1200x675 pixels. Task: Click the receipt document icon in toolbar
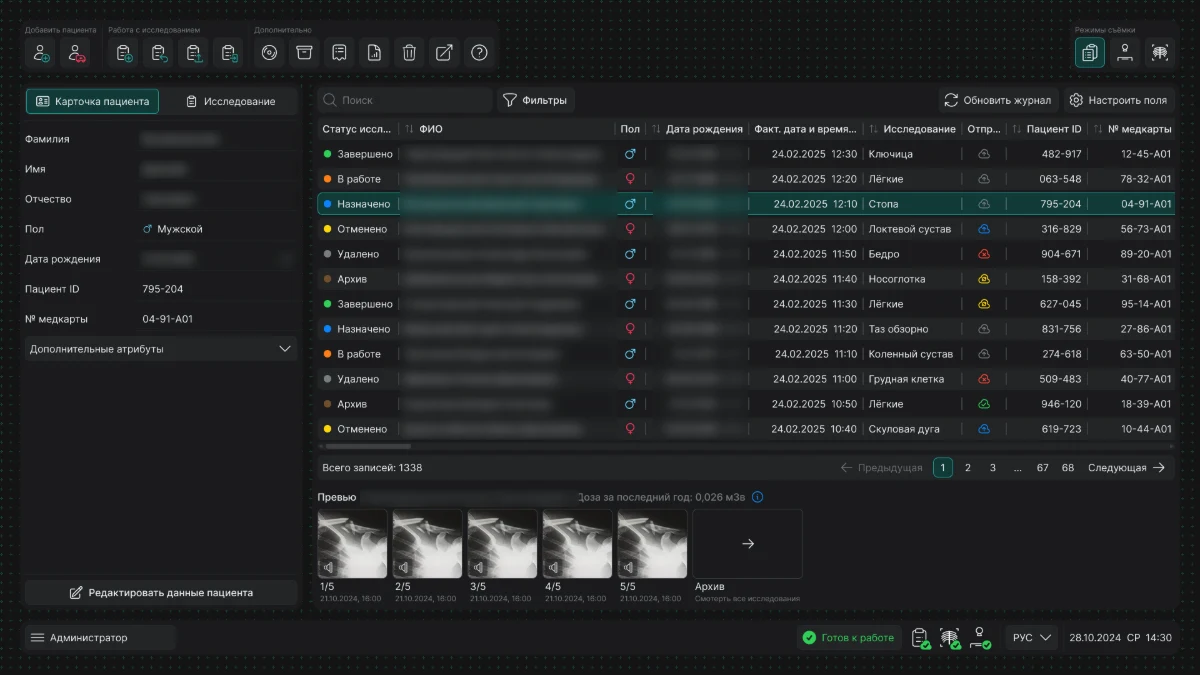(340, 53)
